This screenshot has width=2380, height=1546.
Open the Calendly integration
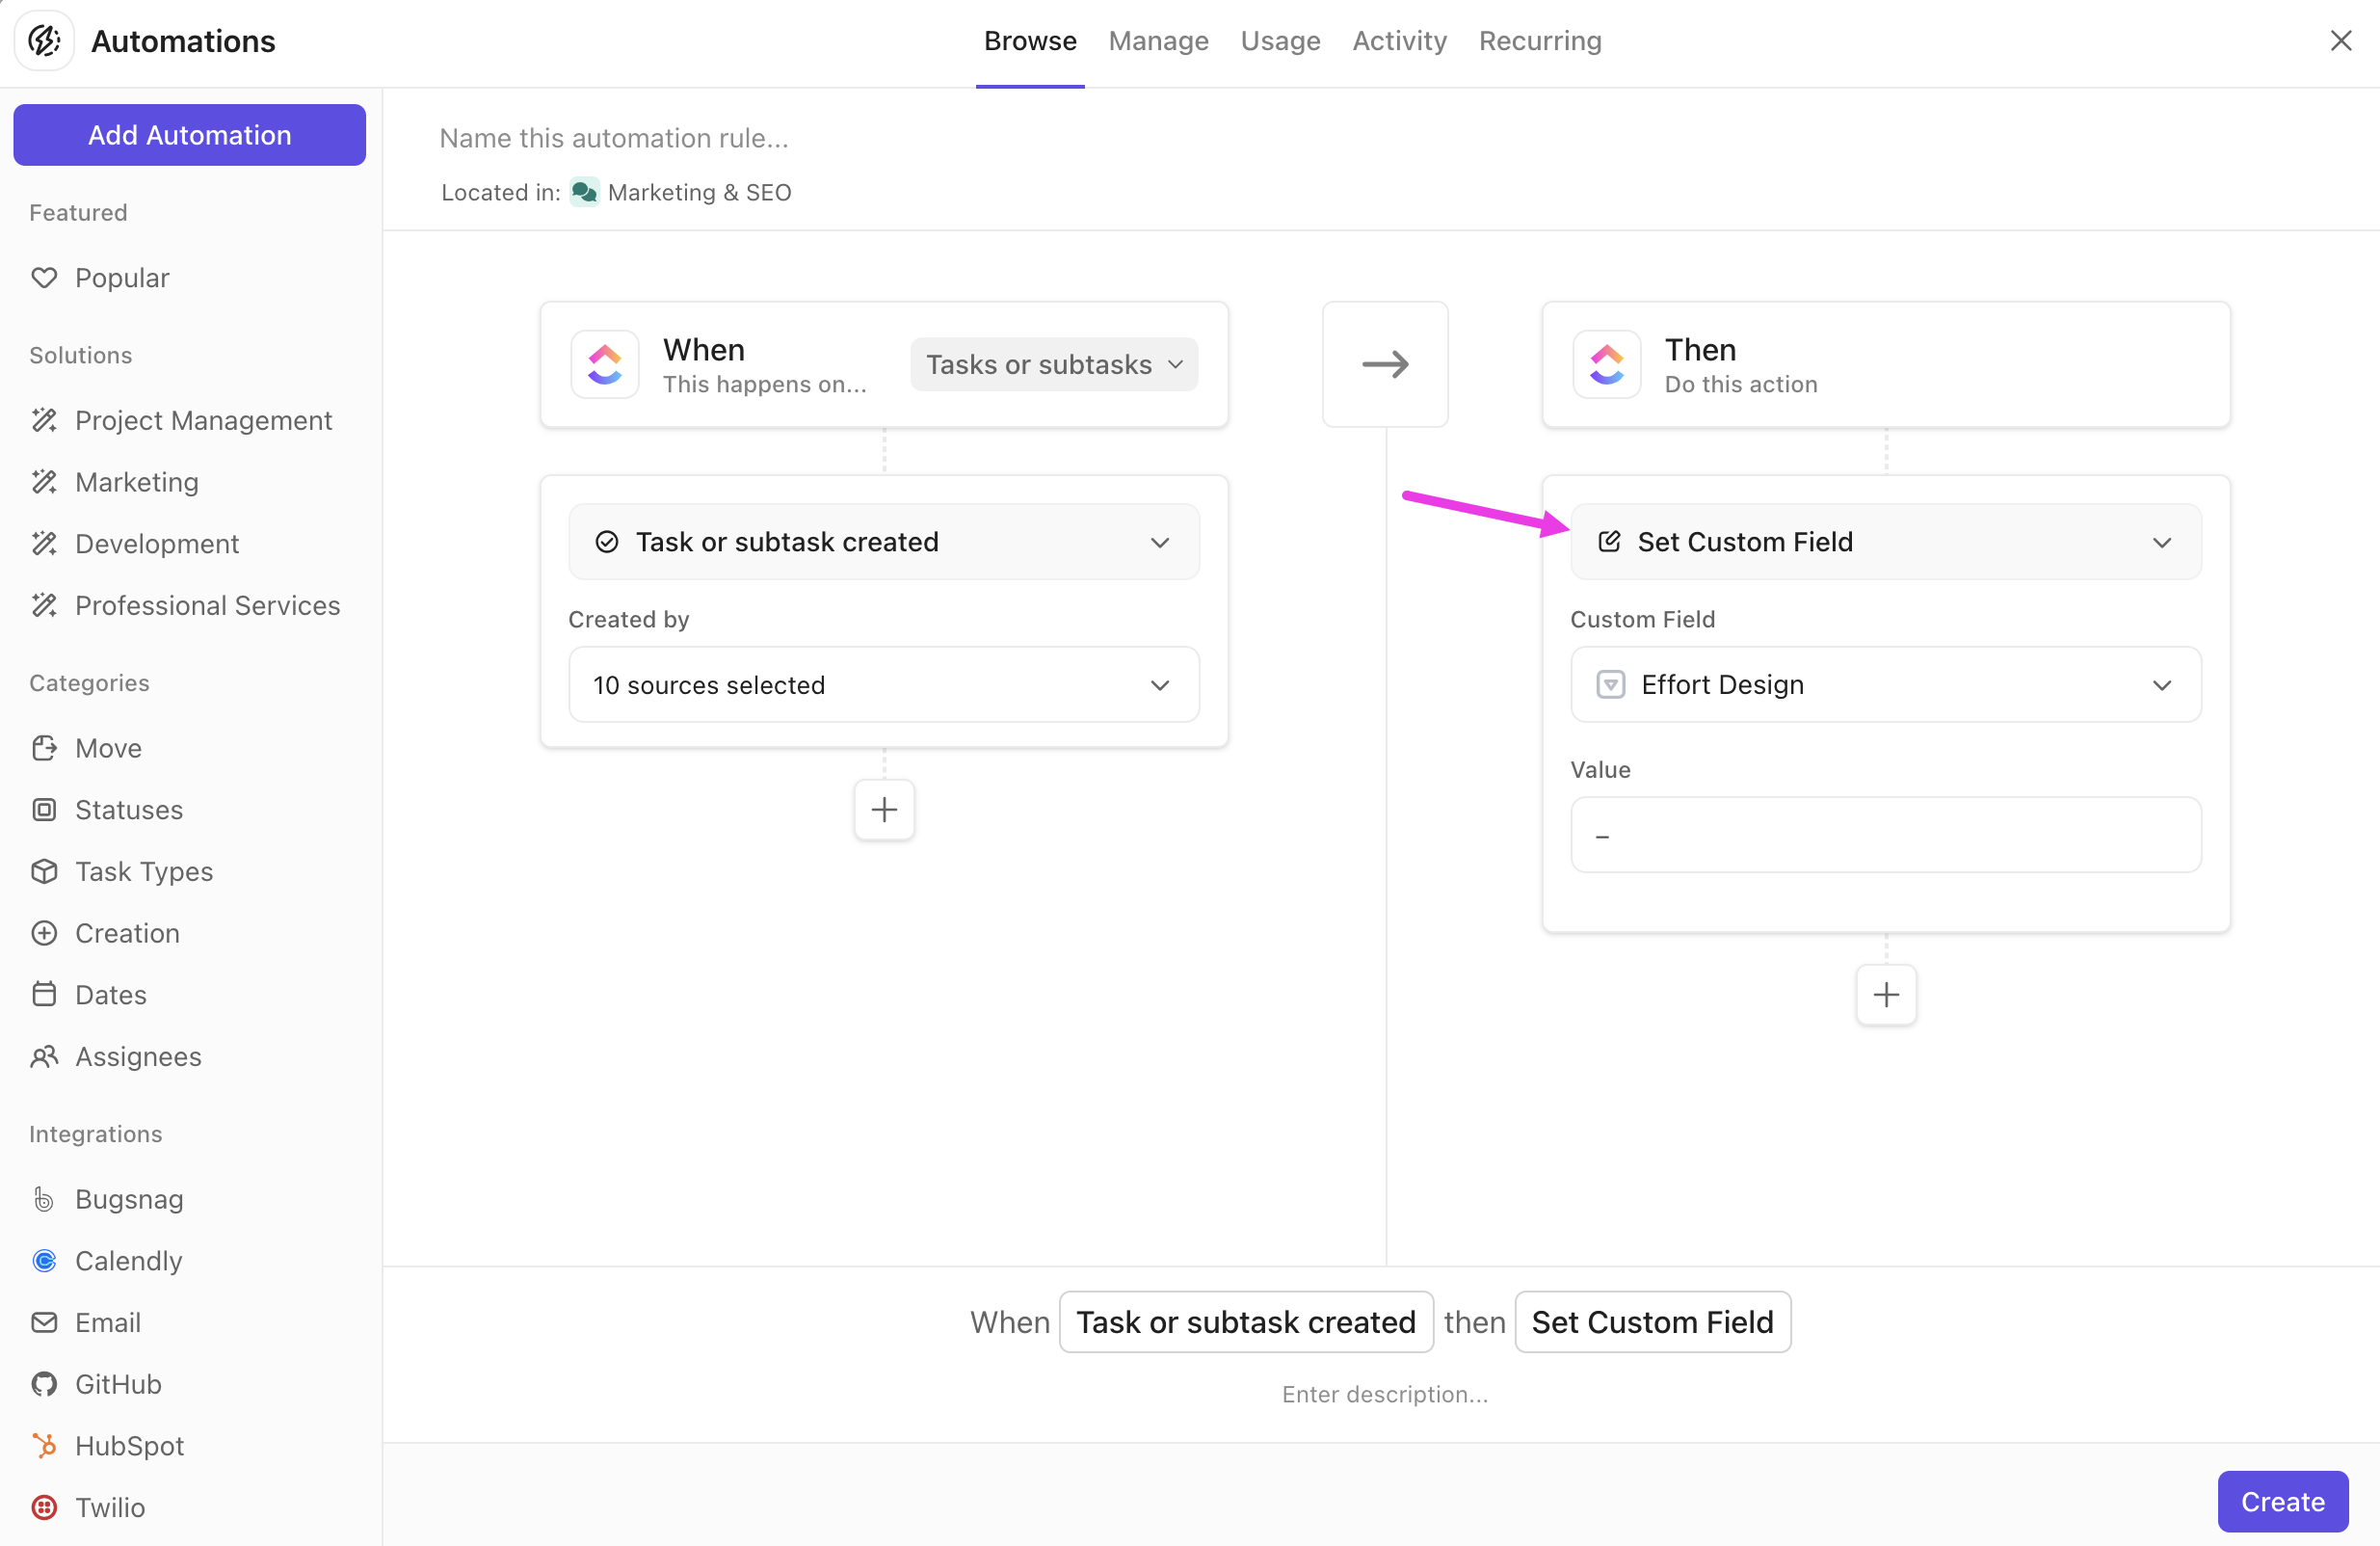[128, 1260]
